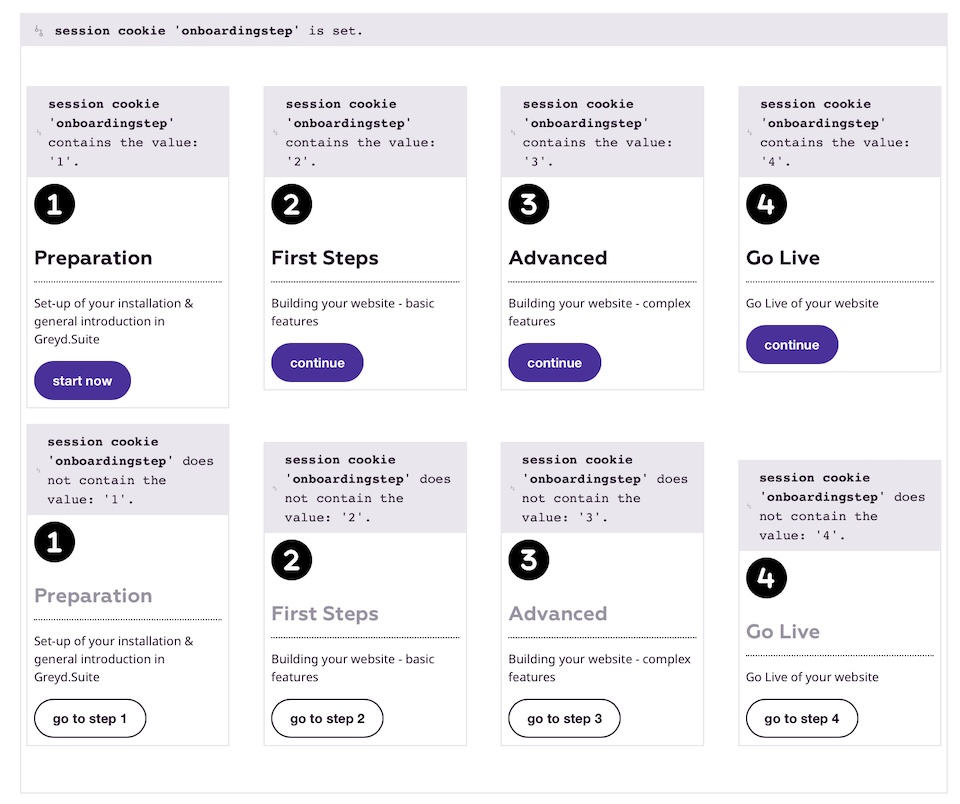Select the condition header "contains the value: '3'"
The image size is (960, 804).
(x=602, y=132)
